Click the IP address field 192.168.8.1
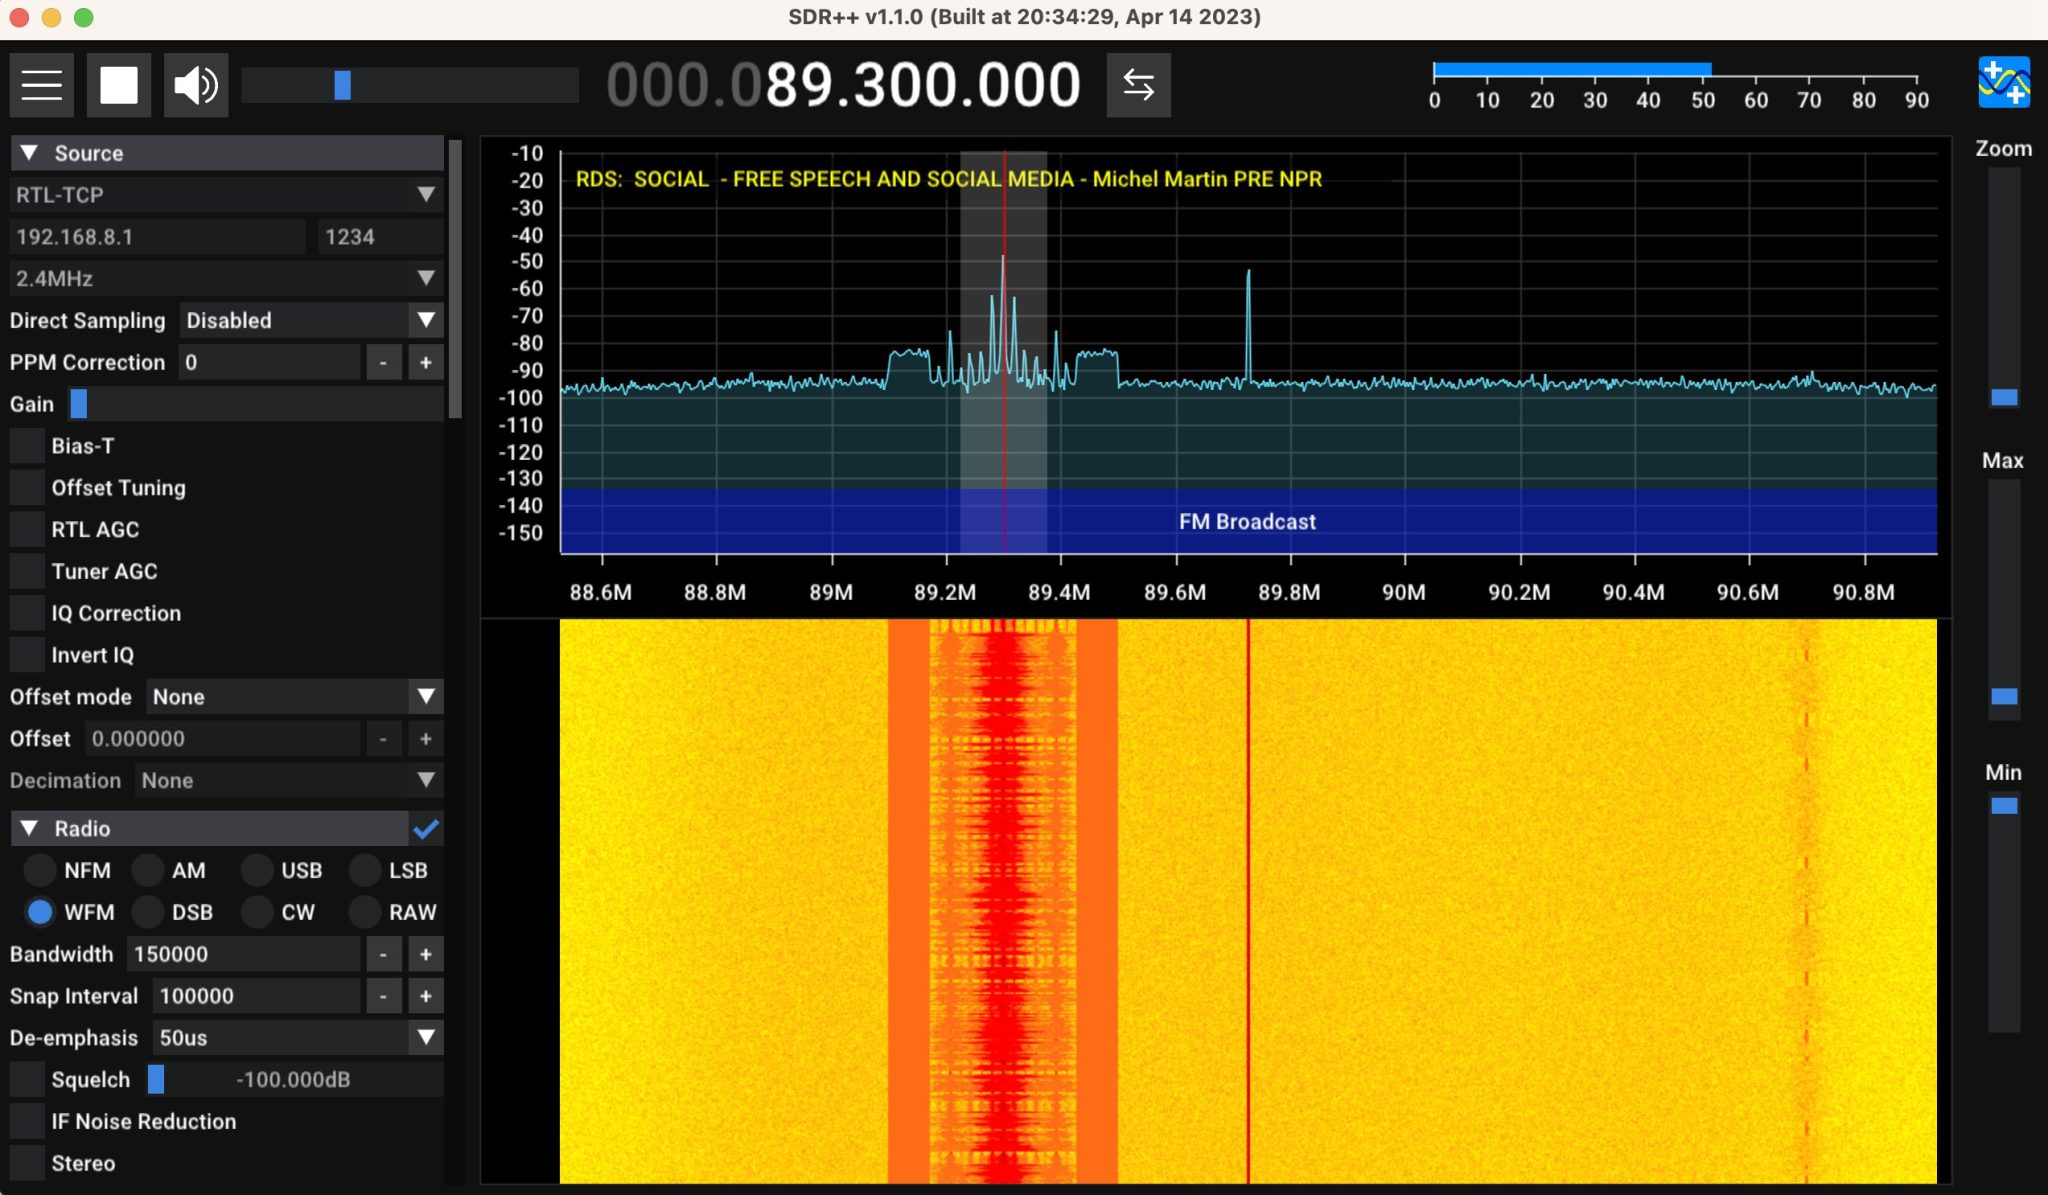2048x1195 pixels. point(157,237)
